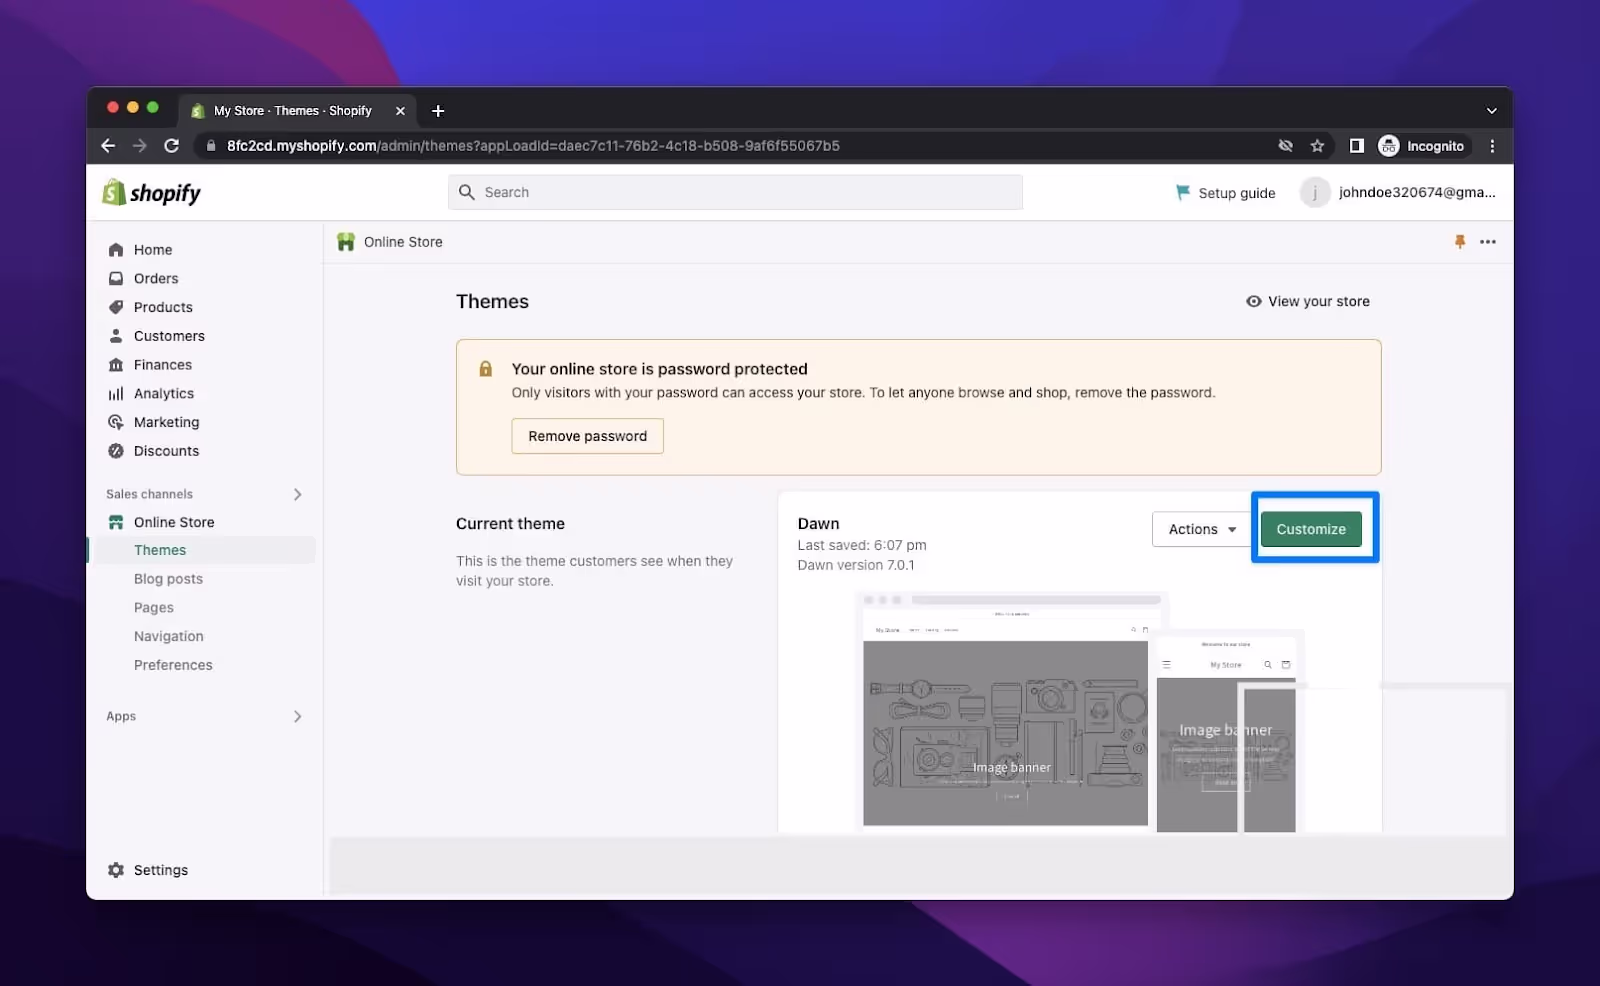The image size is (1600, 986).
Task: Close the My Store Themes tab
Action: [400, 111]
